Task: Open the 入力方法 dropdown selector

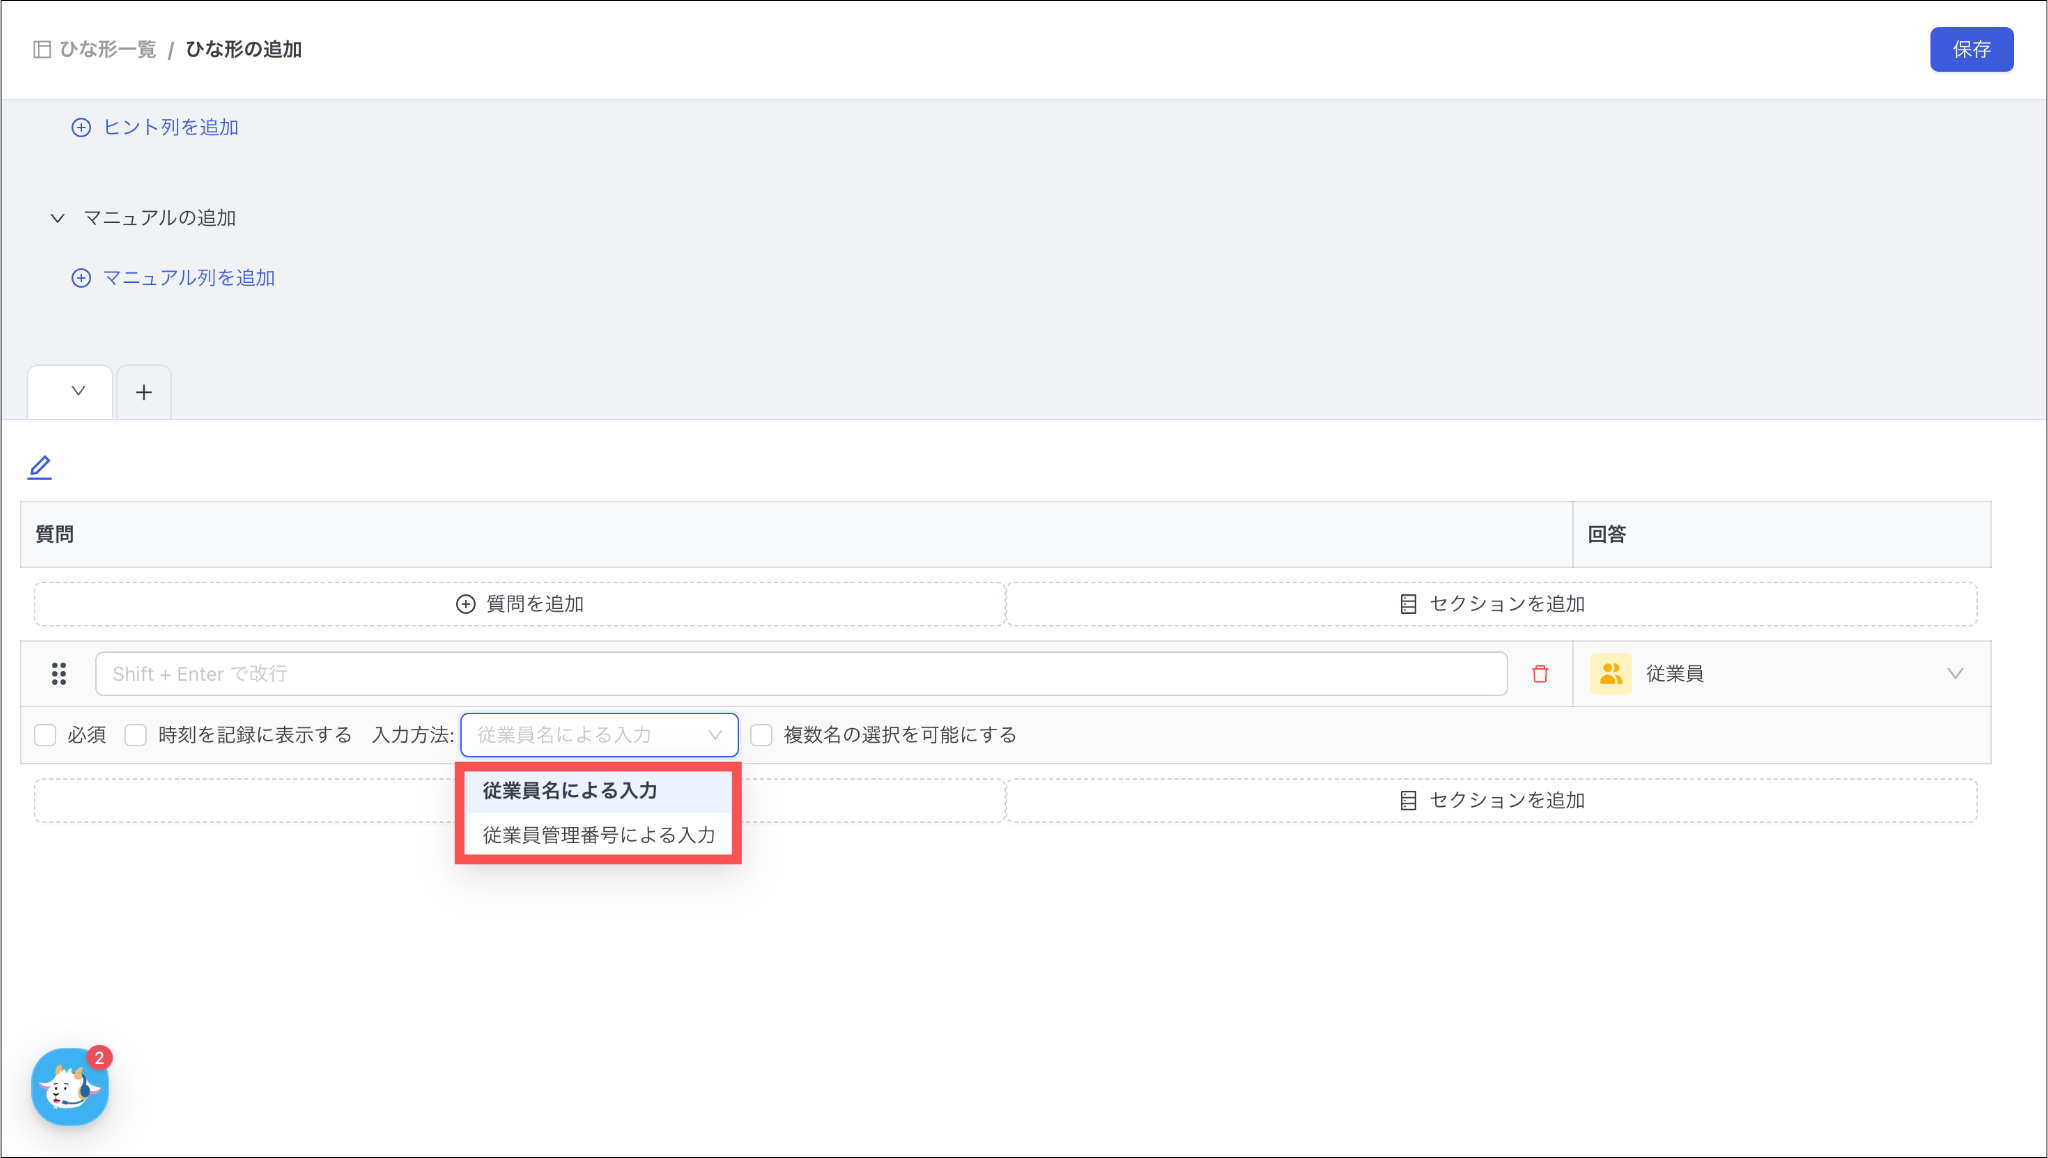Action: coord(599,735)
